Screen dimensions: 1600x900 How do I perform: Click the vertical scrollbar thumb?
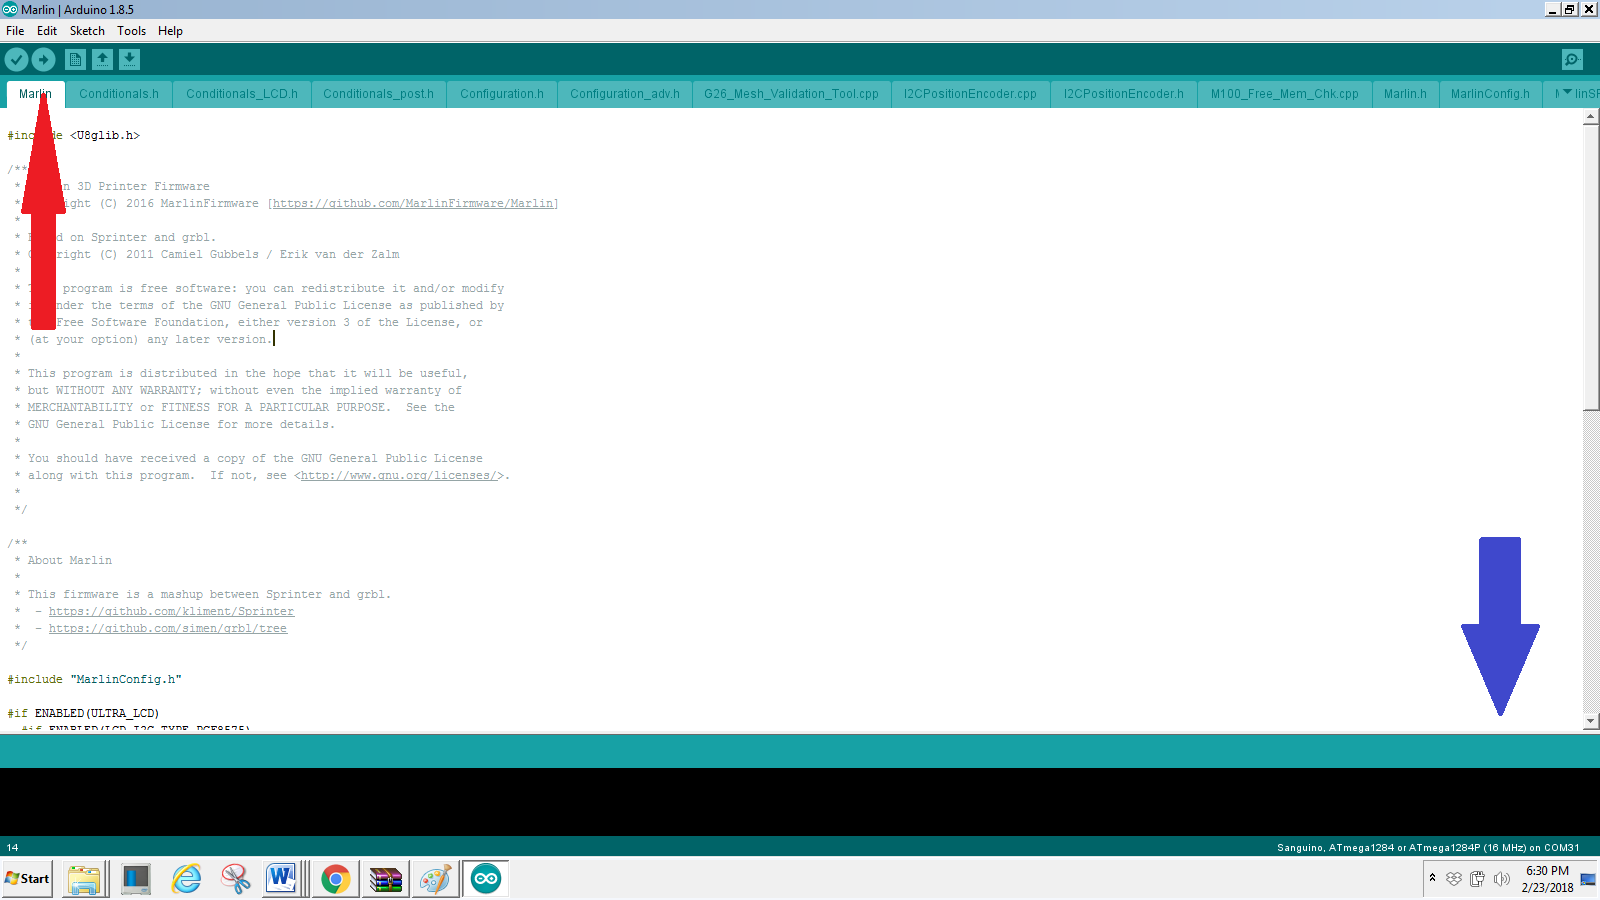tap(1591, 267)
